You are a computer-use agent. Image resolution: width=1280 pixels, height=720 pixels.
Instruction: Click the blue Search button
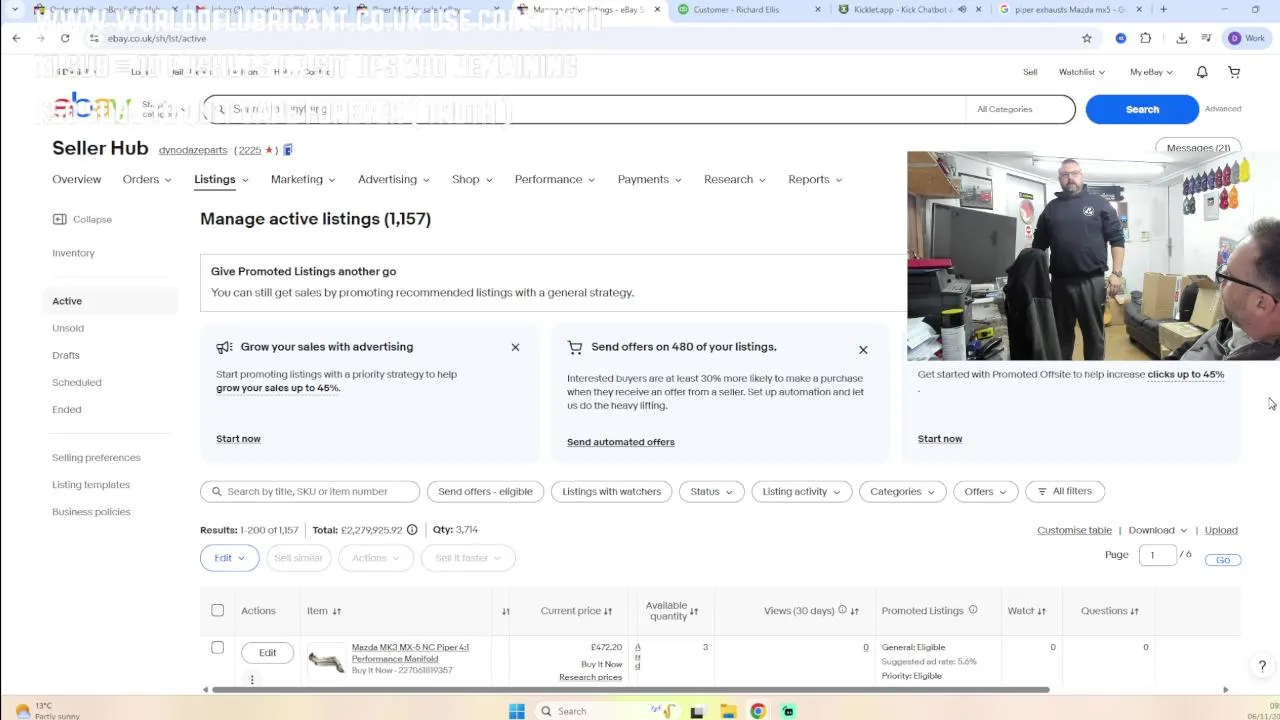(1142, 109)
